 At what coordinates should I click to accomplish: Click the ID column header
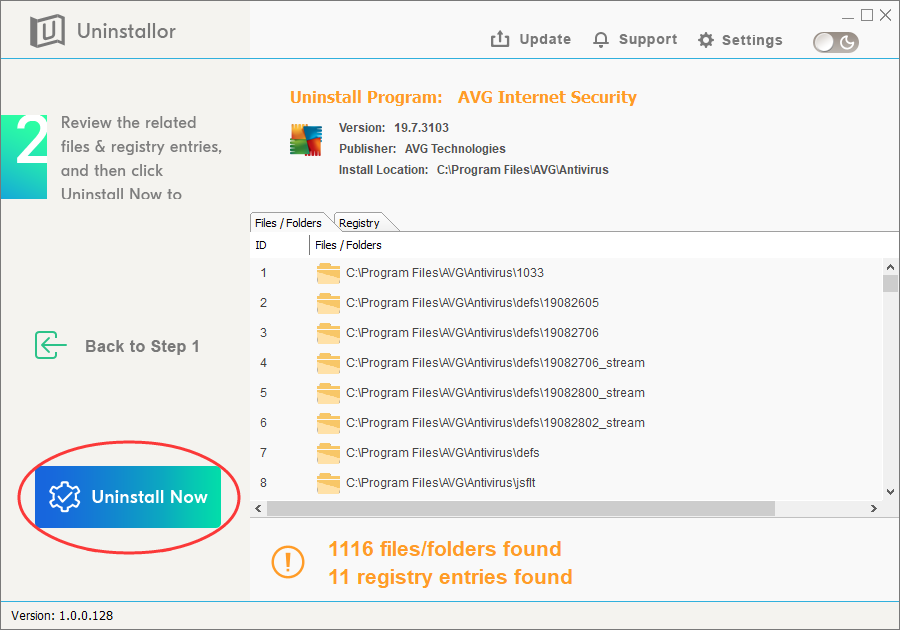pyautogui.click(x=280, y=245)
